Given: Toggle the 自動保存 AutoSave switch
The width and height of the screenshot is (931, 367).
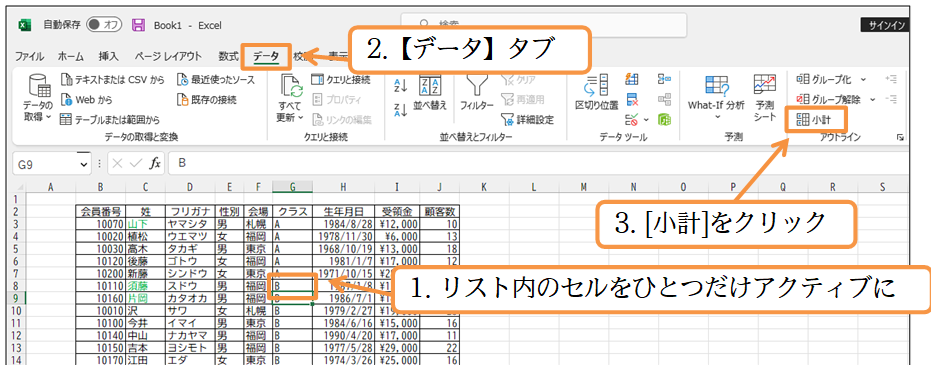Looking at the screenshot, I should [x=104, y=25].
